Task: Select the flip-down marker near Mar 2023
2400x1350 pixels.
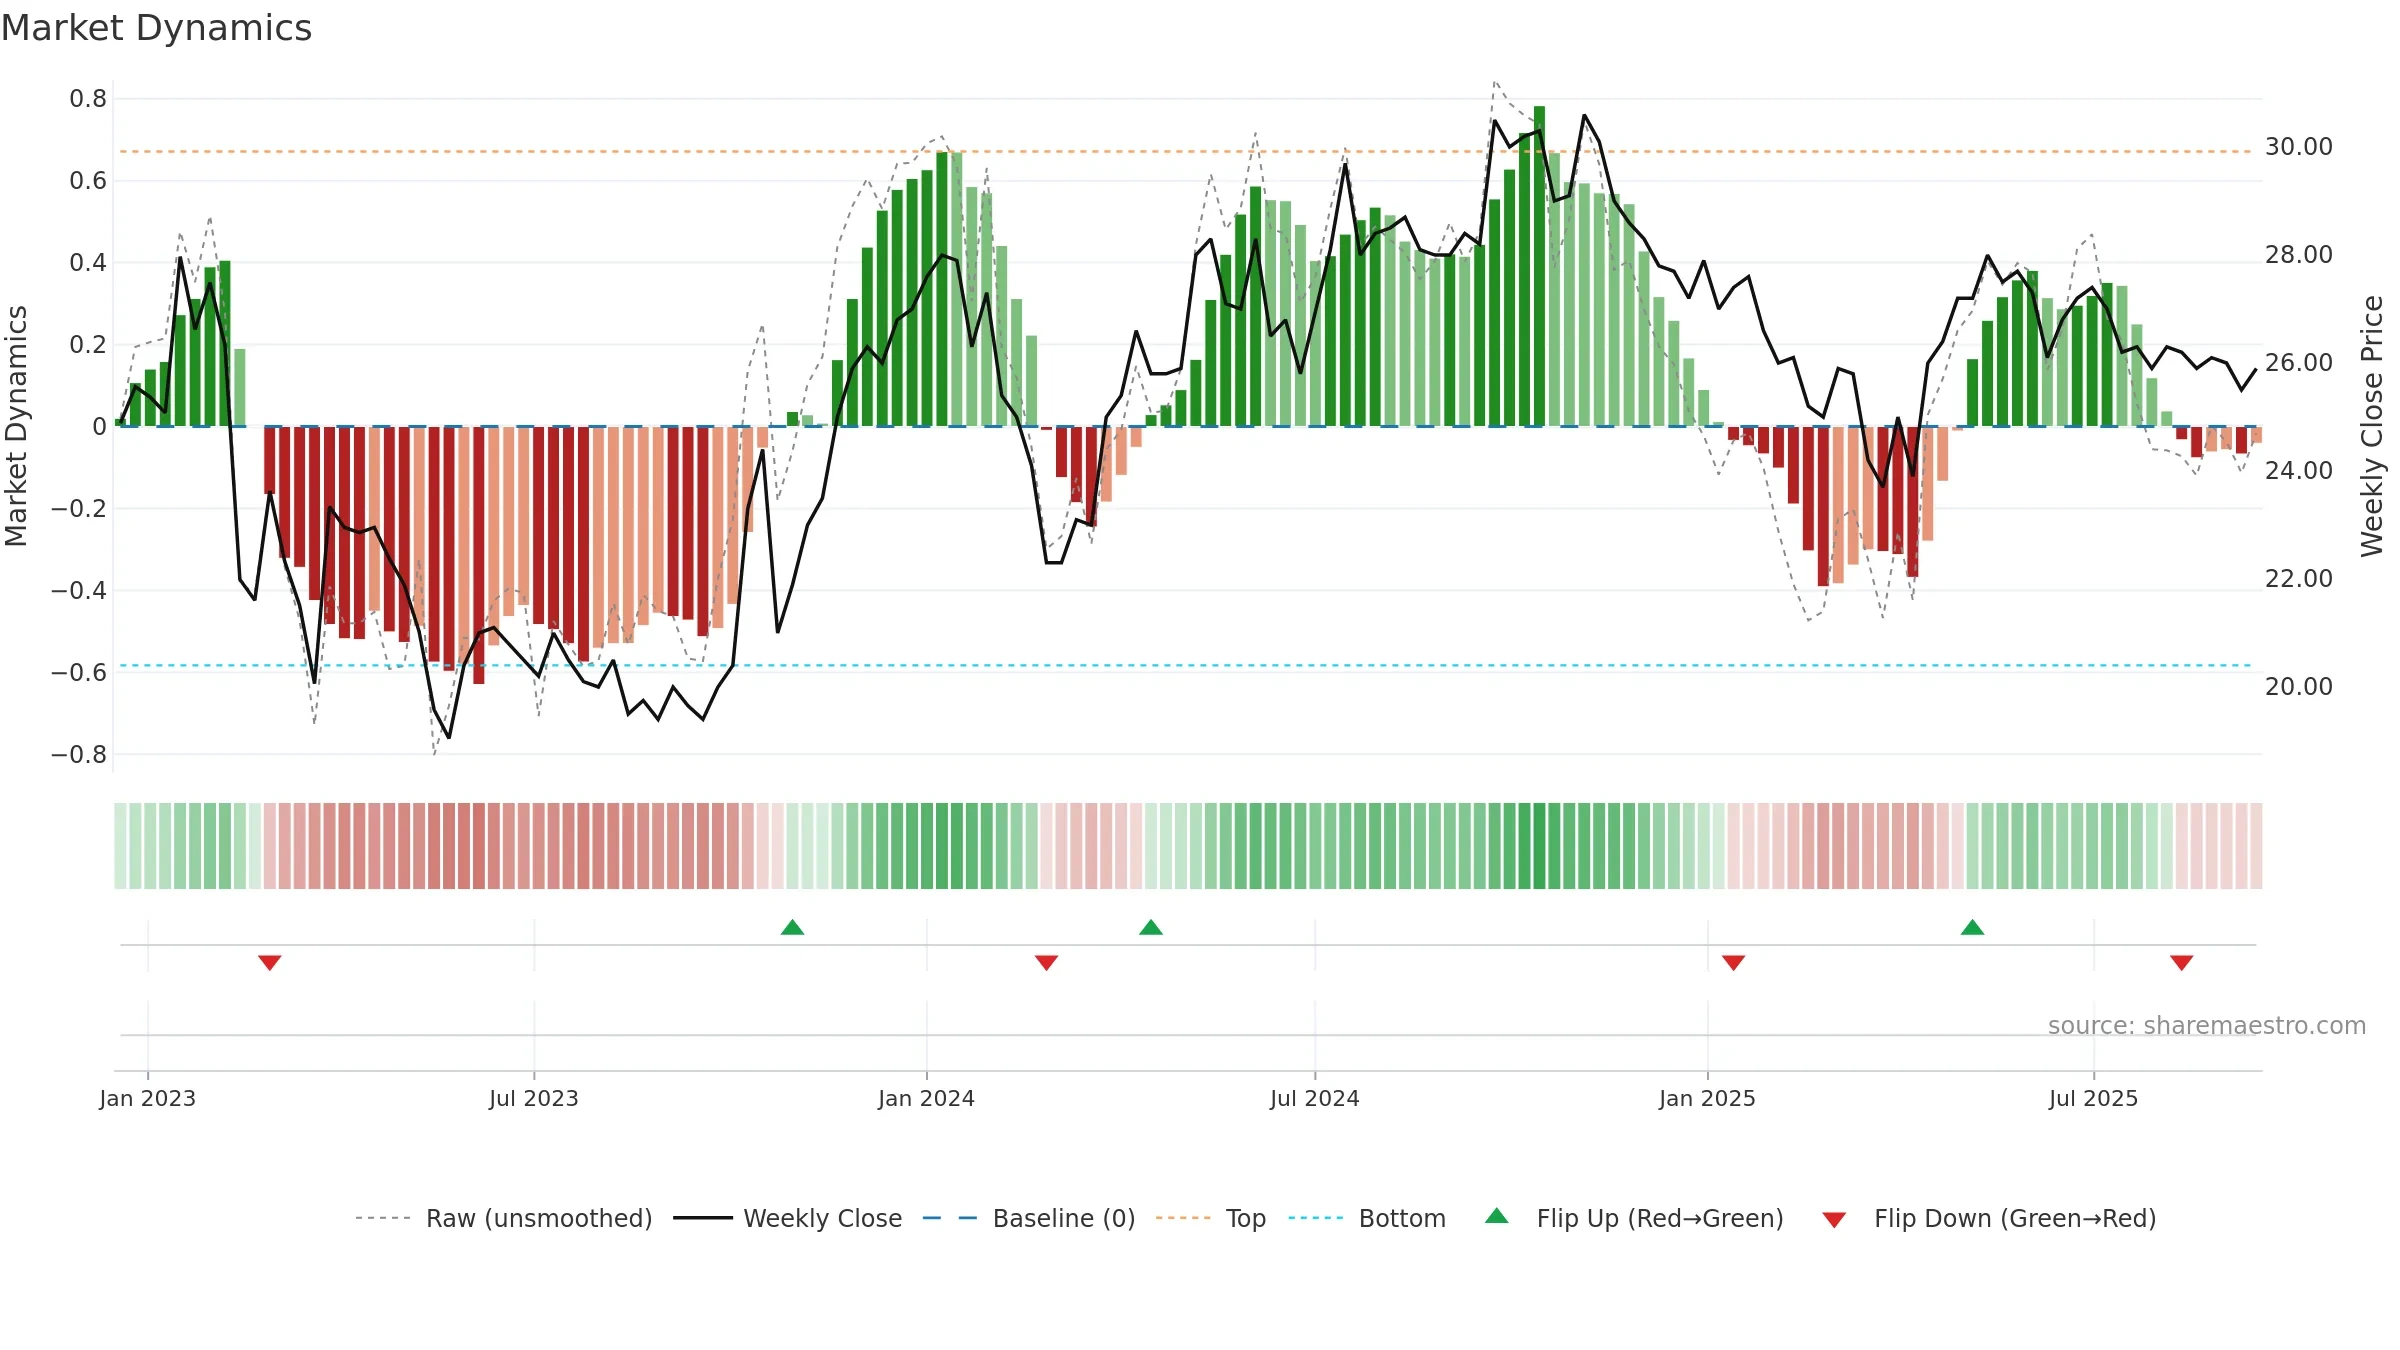Action: [270, 962]
